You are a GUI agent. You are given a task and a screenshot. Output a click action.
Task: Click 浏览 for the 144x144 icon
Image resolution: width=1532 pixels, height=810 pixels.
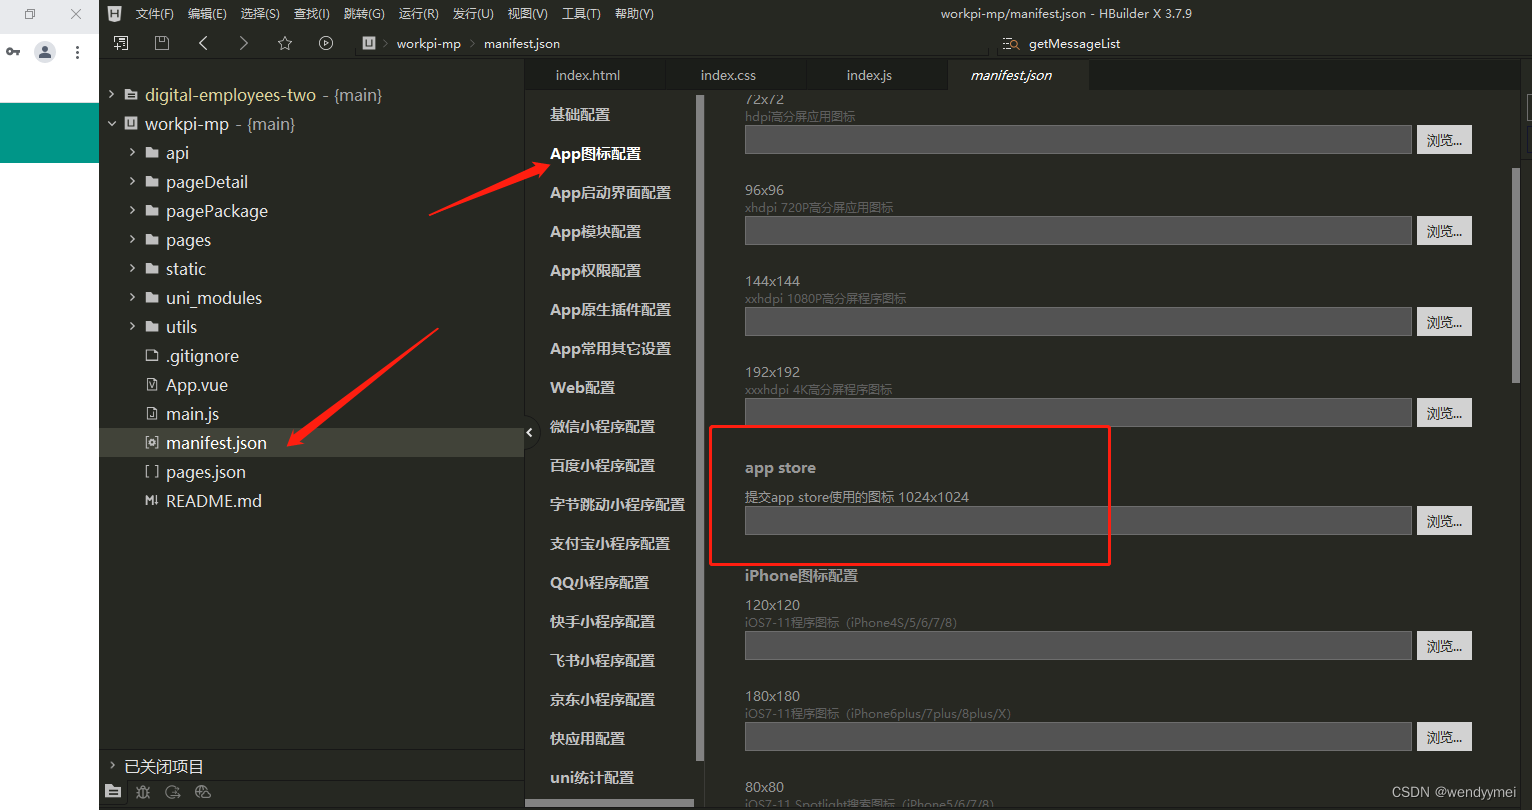1444,322
